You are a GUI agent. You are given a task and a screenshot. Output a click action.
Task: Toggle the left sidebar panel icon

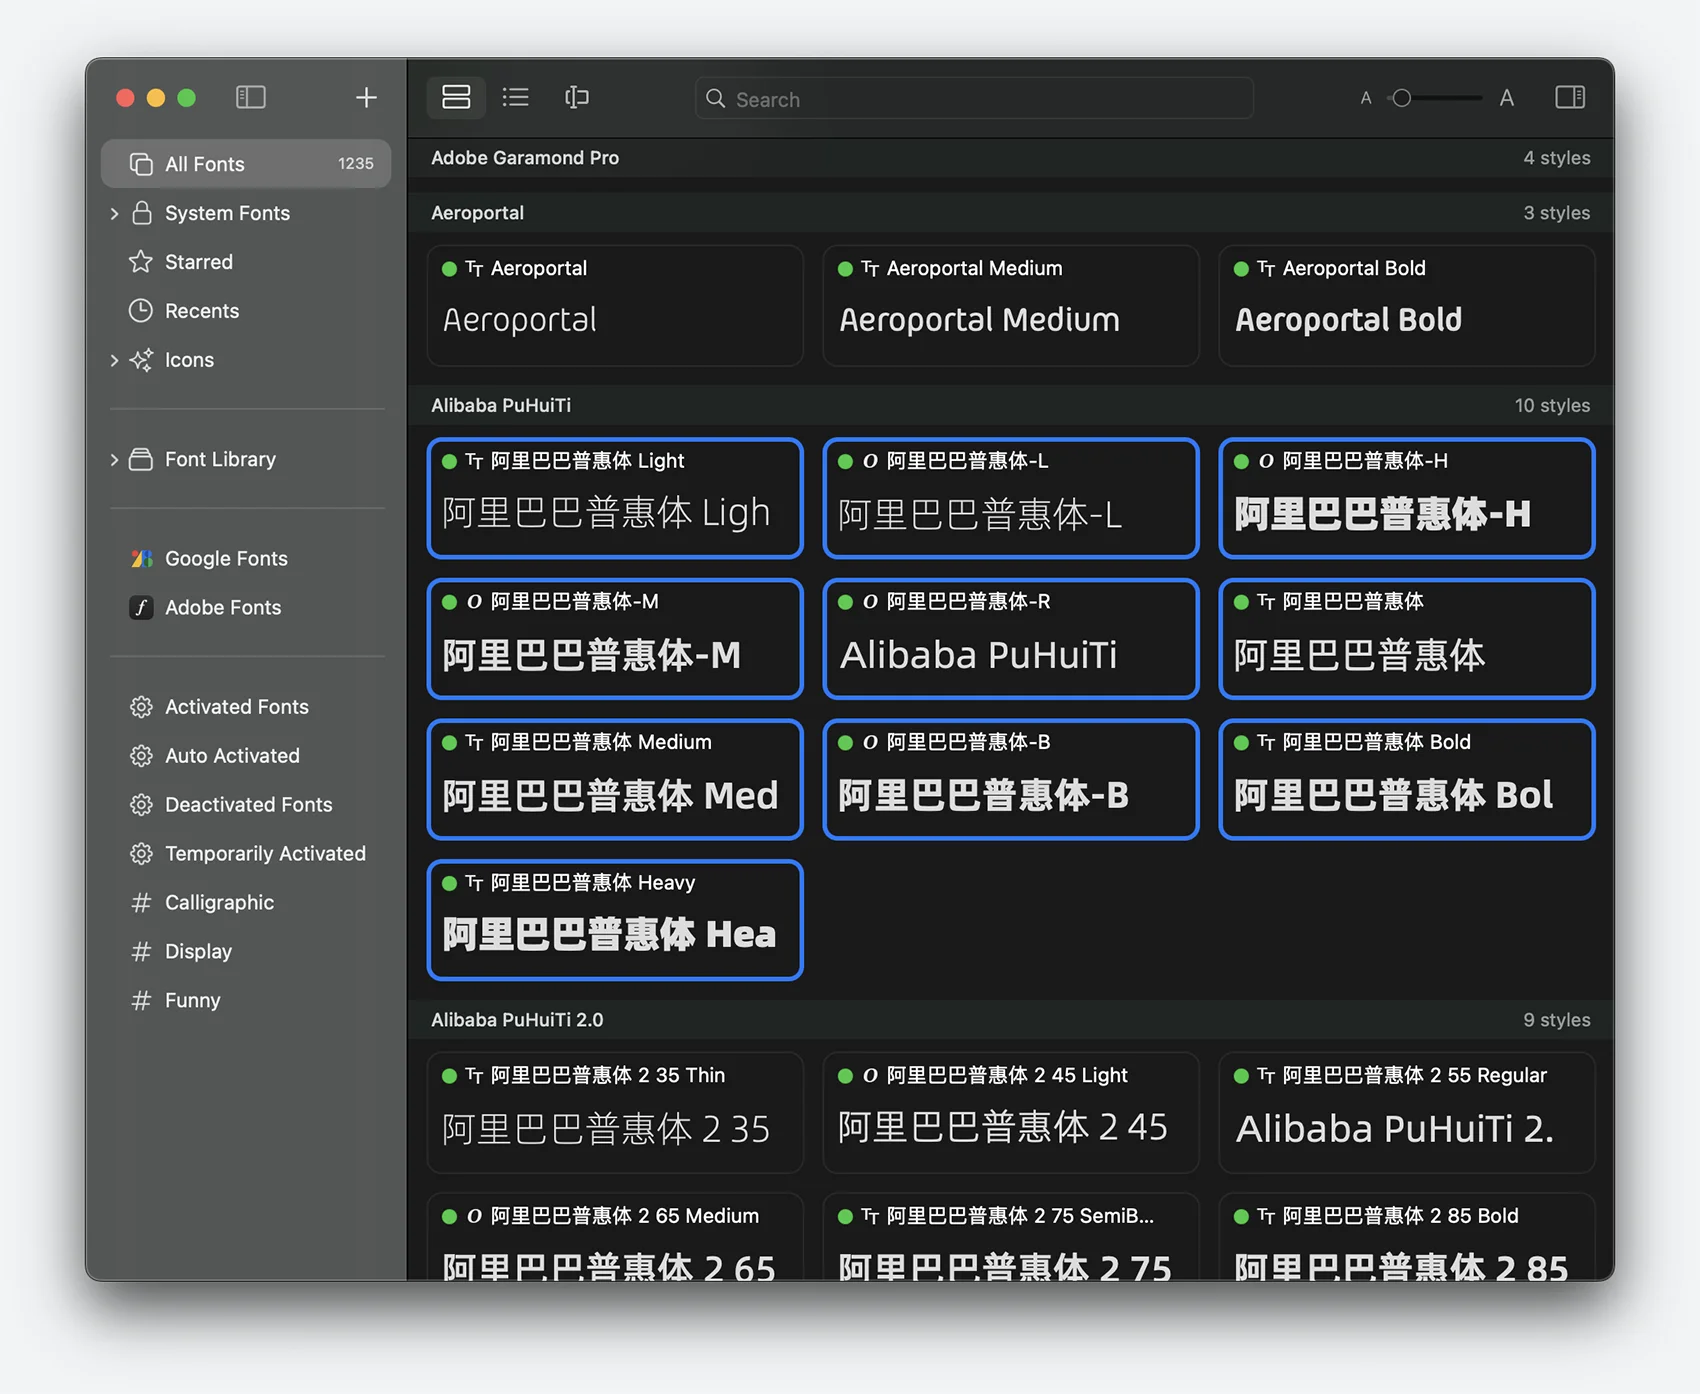click(250, 97)
